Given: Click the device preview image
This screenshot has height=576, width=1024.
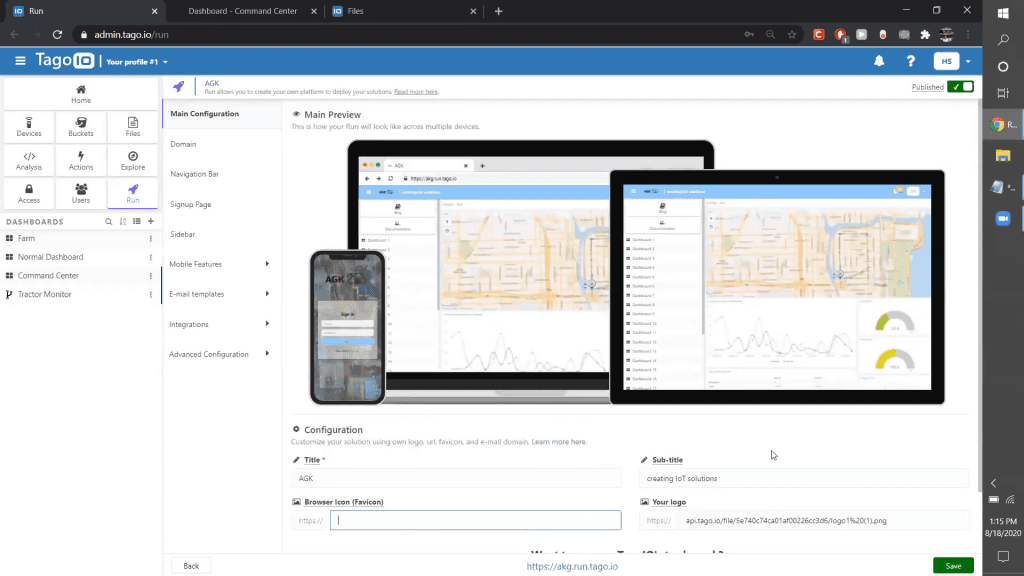Looking at the screenshot, I should [x=627, y=272].
